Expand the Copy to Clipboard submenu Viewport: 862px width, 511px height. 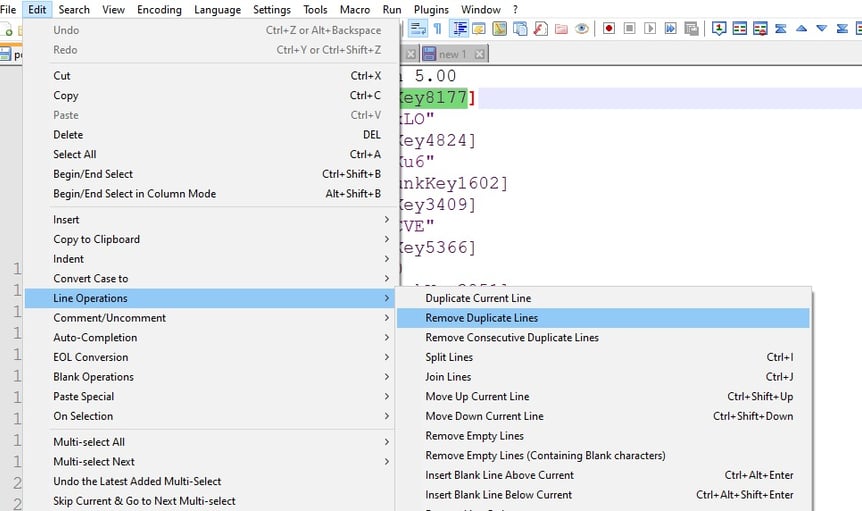tap(210, 240)
